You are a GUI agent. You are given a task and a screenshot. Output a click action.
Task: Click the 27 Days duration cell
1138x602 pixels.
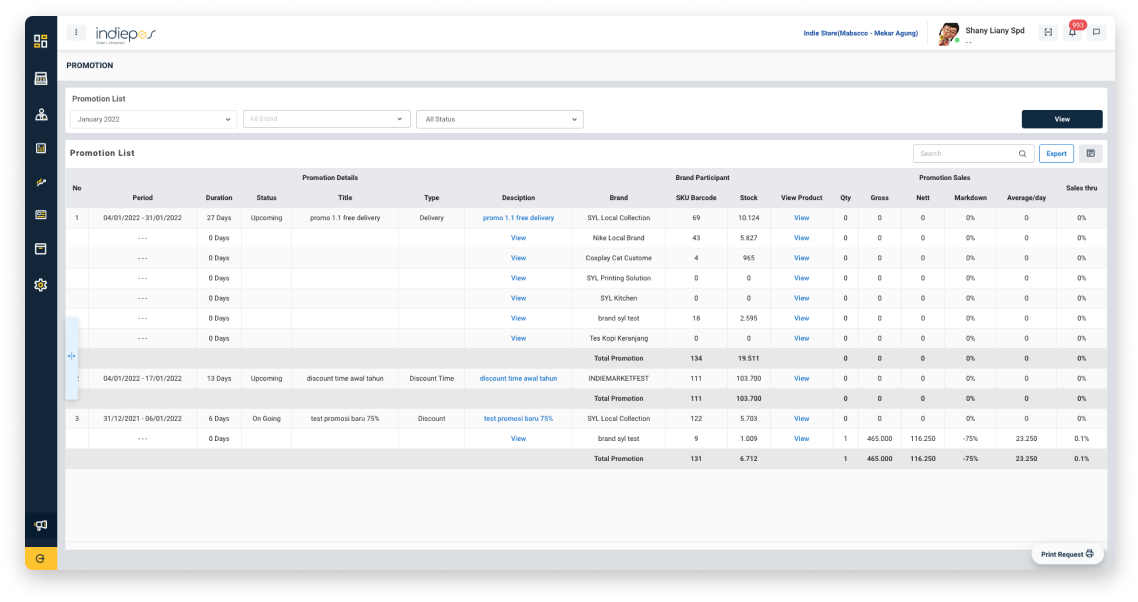coord(218,218)
